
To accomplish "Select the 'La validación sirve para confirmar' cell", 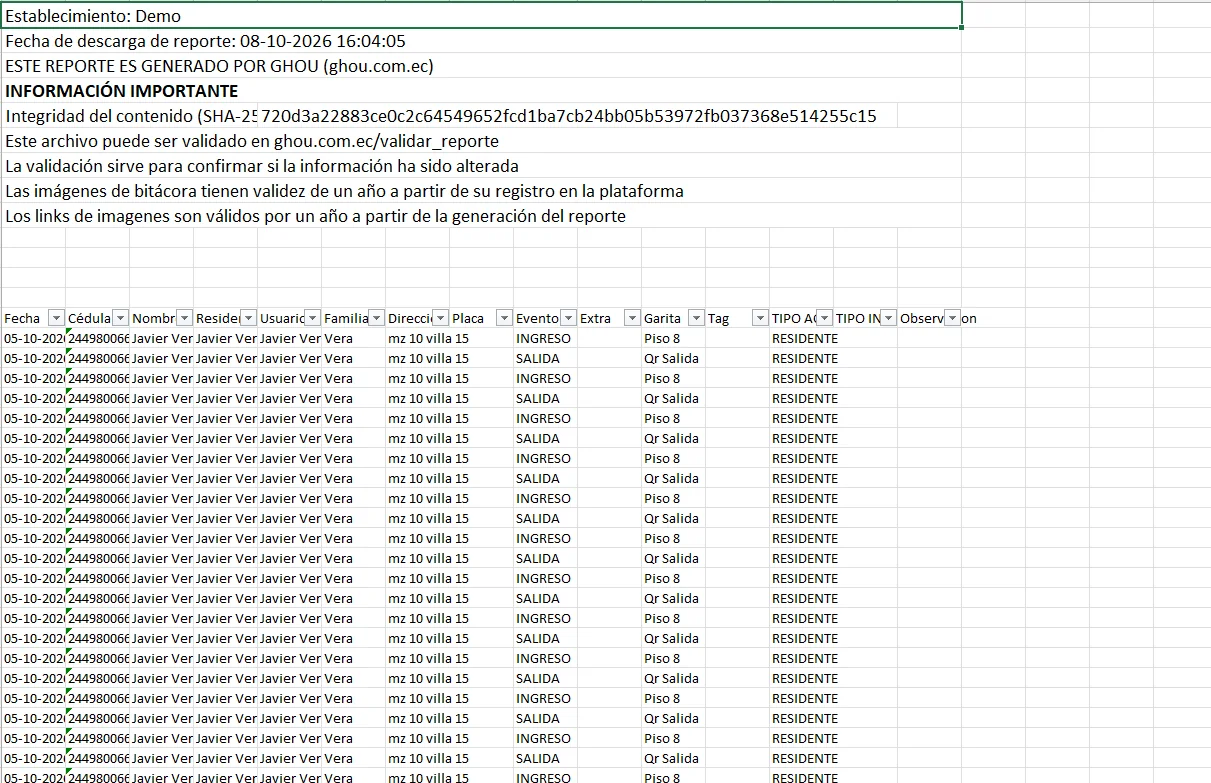I will [x=481, y=166].
